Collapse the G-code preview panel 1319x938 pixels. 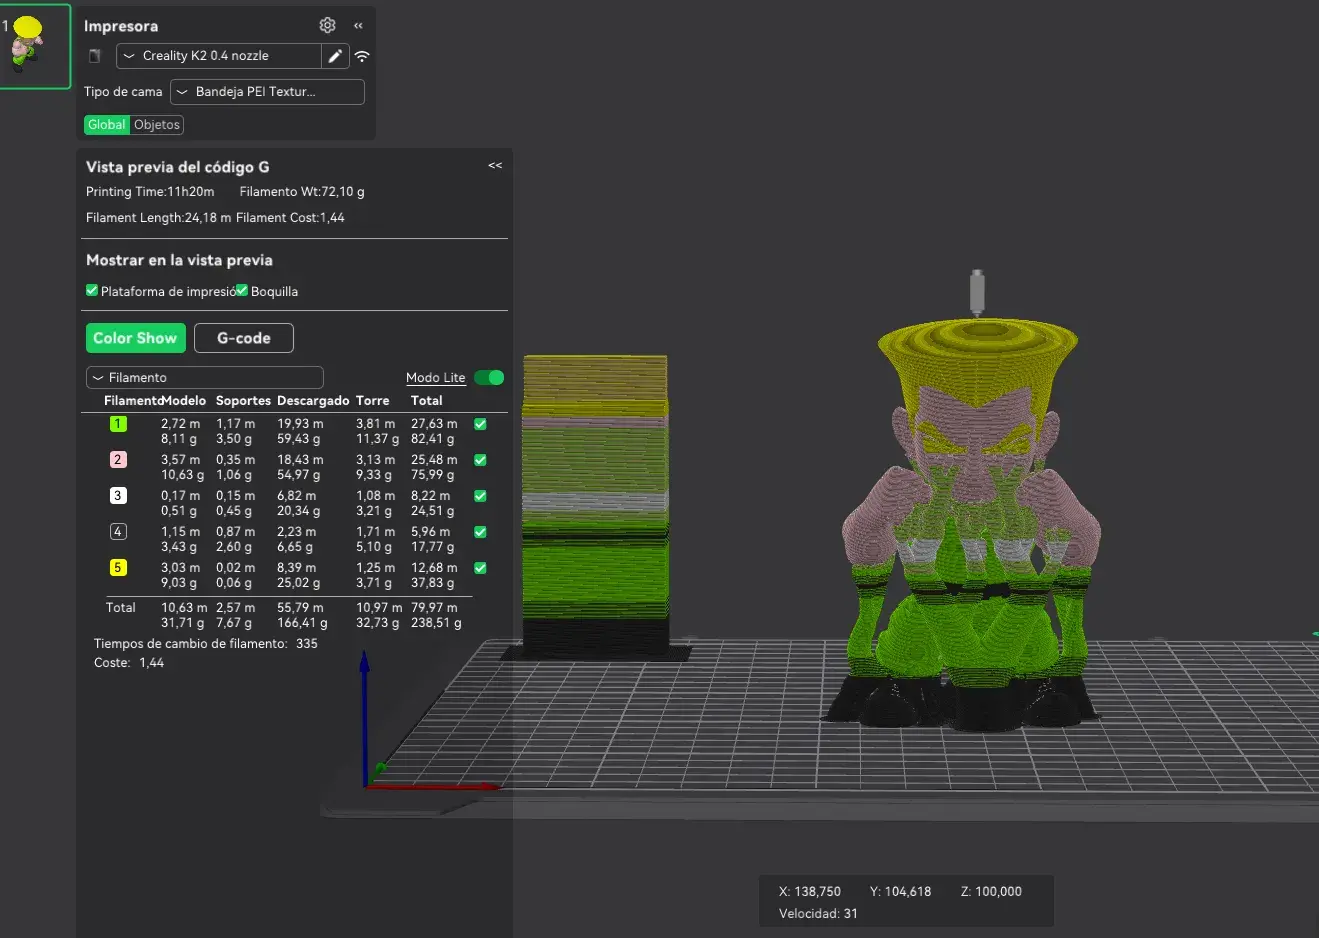[x=495, y=165]
